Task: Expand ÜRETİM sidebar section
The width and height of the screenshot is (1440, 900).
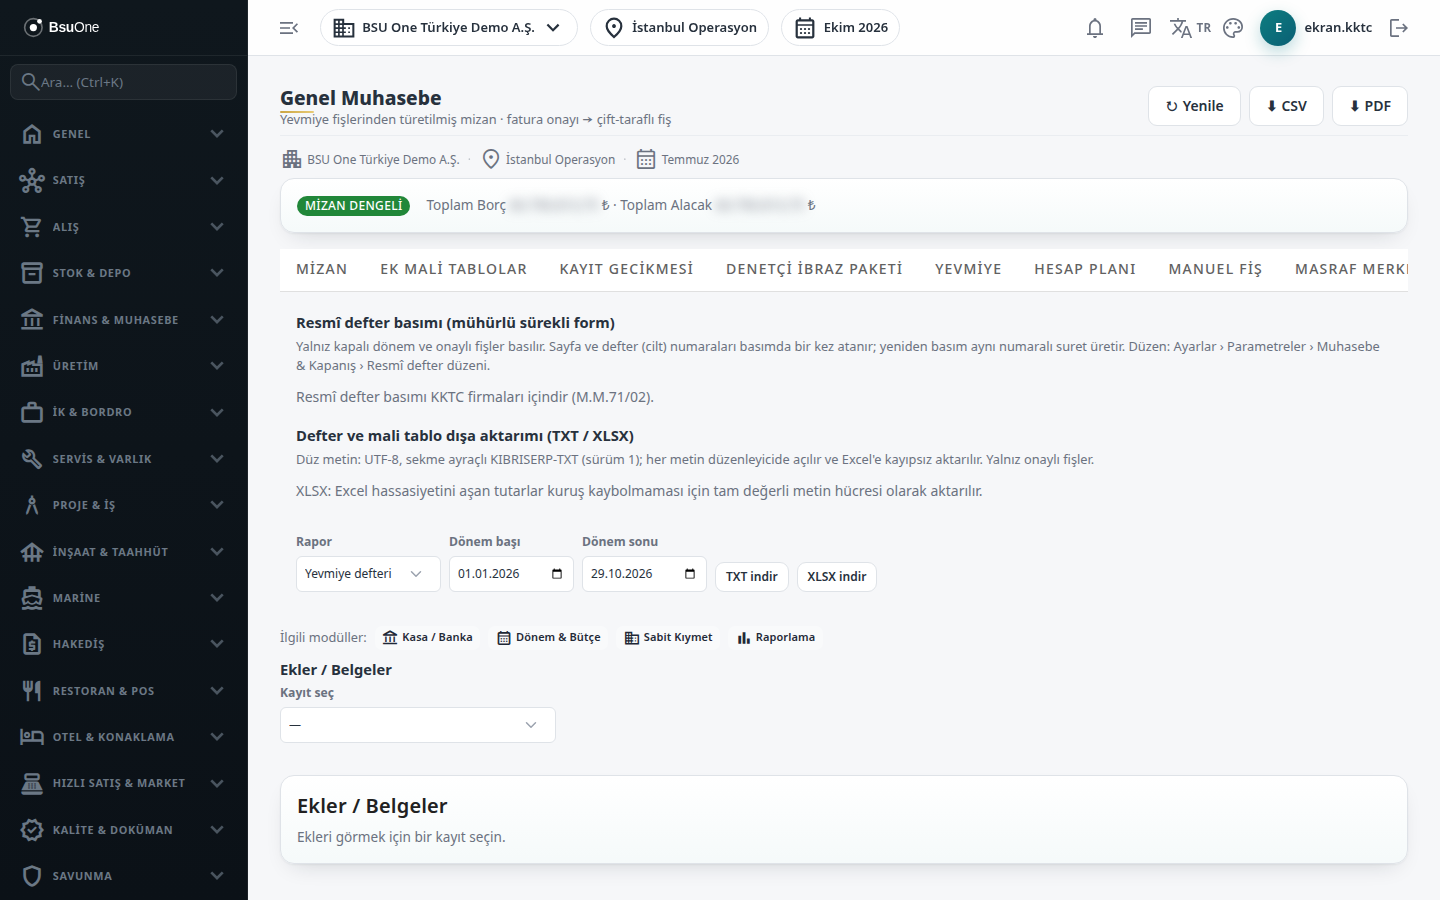Action: point(124,366)
